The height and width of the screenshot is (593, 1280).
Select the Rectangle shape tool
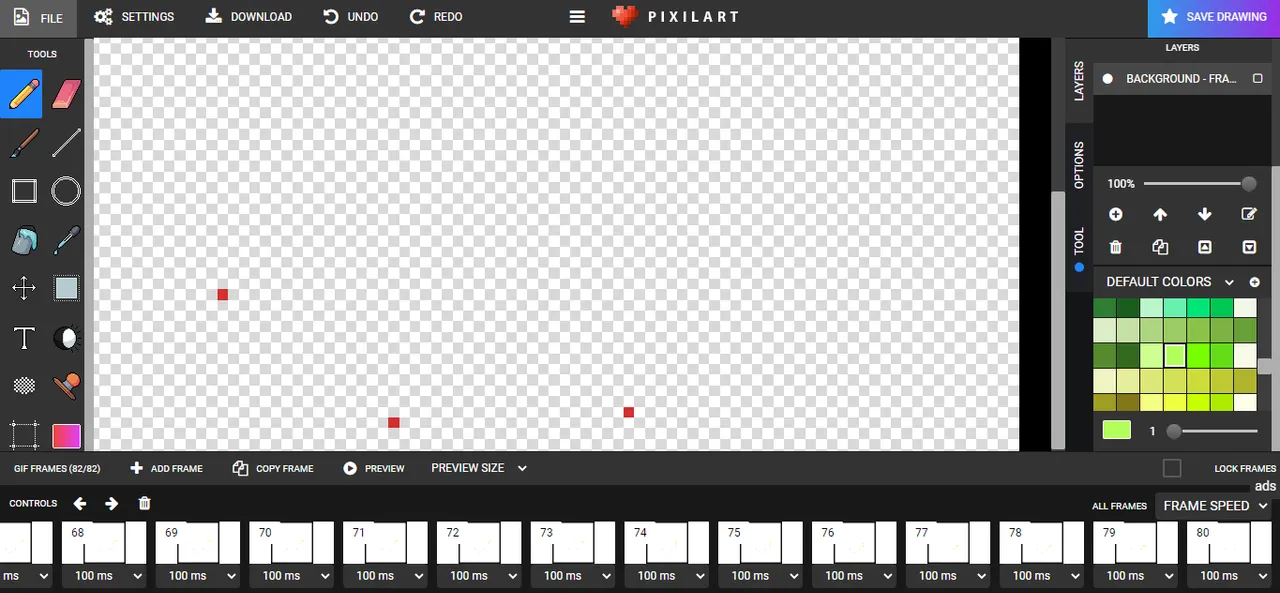tap(23, 191)
